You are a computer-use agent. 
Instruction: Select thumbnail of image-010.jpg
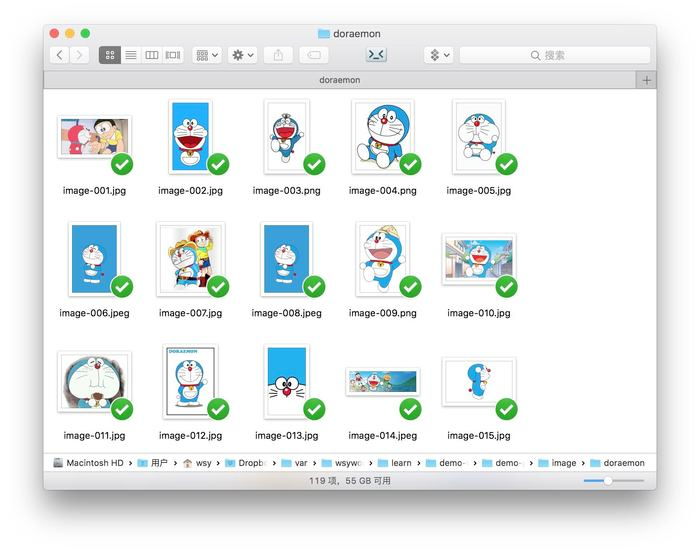479,259
